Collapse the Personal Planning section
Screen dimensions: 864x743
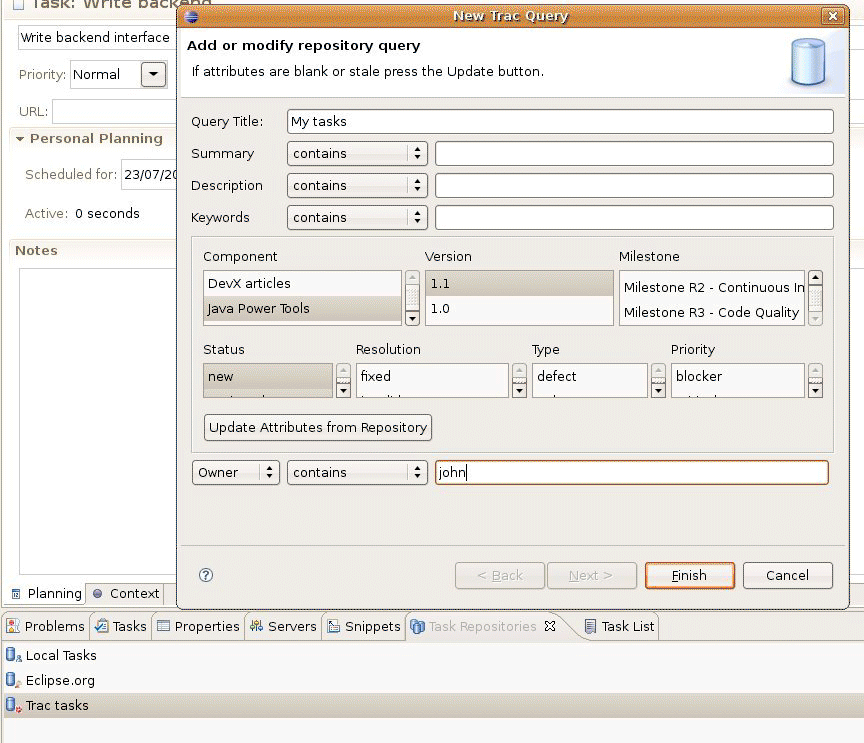[x=20, y=139]
